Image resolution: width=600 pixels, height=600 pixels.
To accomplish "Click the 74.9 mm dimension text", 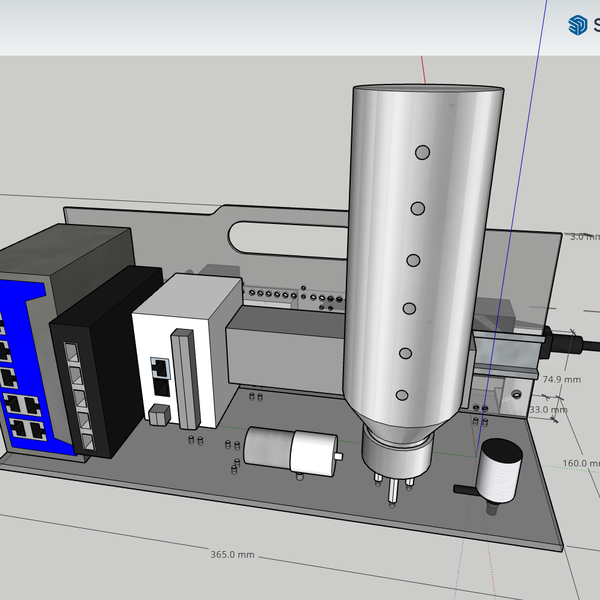I will click(x=561, y=380).
